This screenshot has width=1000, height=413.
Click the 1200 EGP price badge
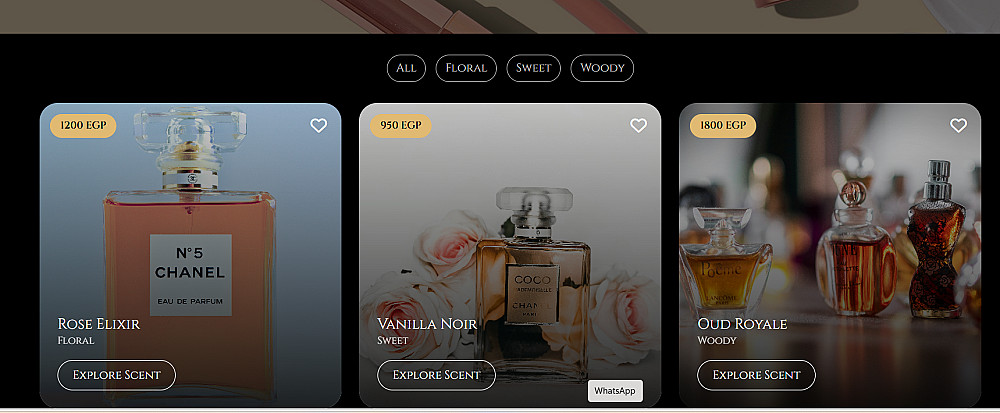(84, 126)
